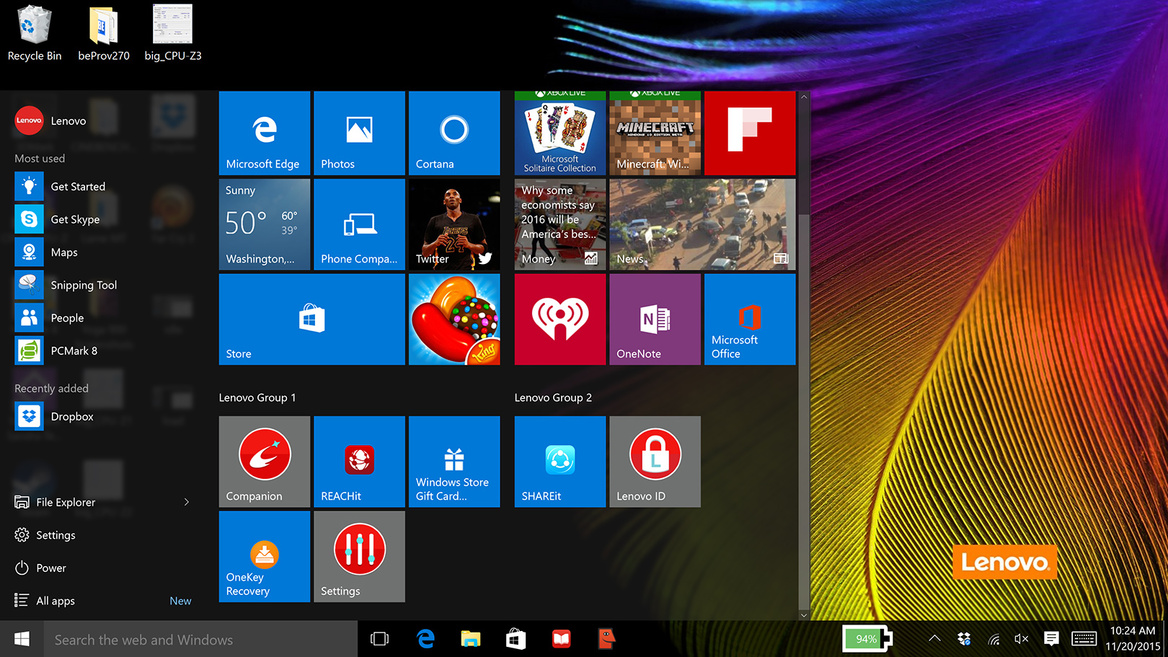Launch the Cortana tile
Image resolution: width=1168 pixels, height=657 pixels.
point(454,133)
